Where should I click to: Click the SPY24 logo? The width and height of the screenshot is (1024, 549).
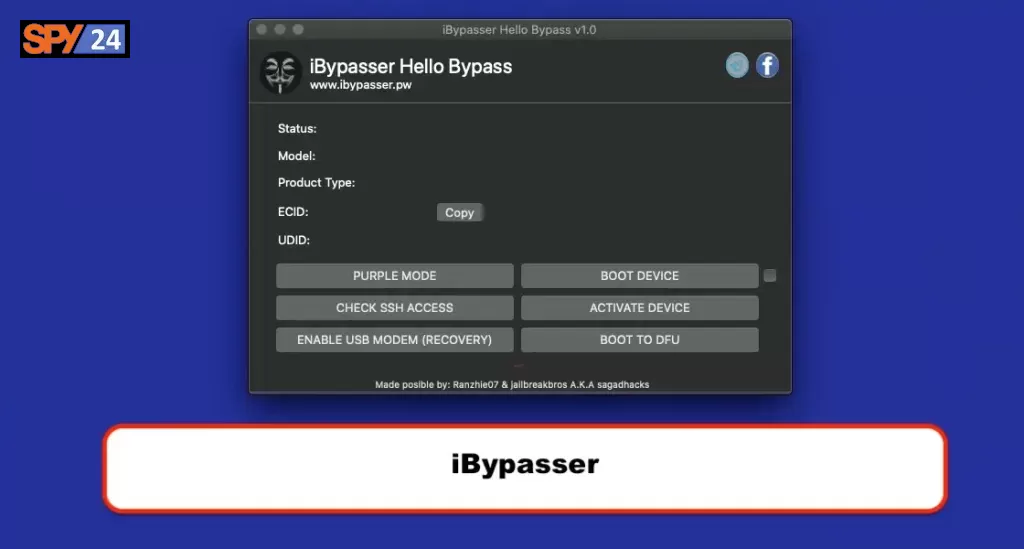(x=74, y=39)
